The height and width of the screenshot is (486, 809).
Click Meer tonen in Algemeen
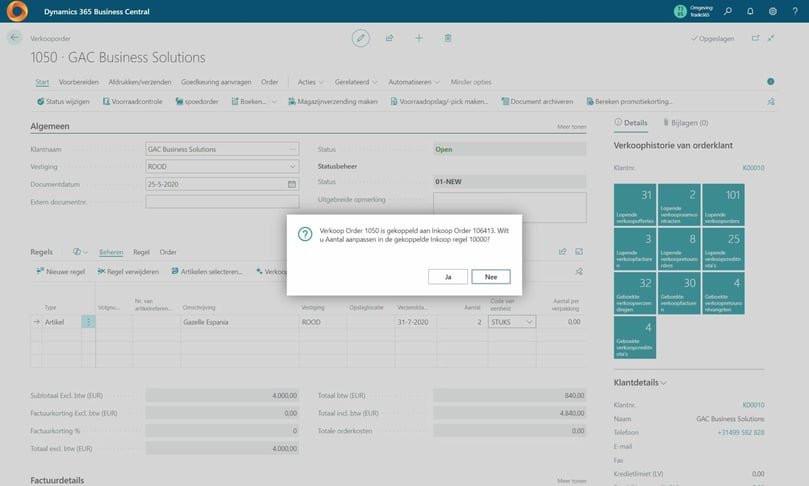572,126
